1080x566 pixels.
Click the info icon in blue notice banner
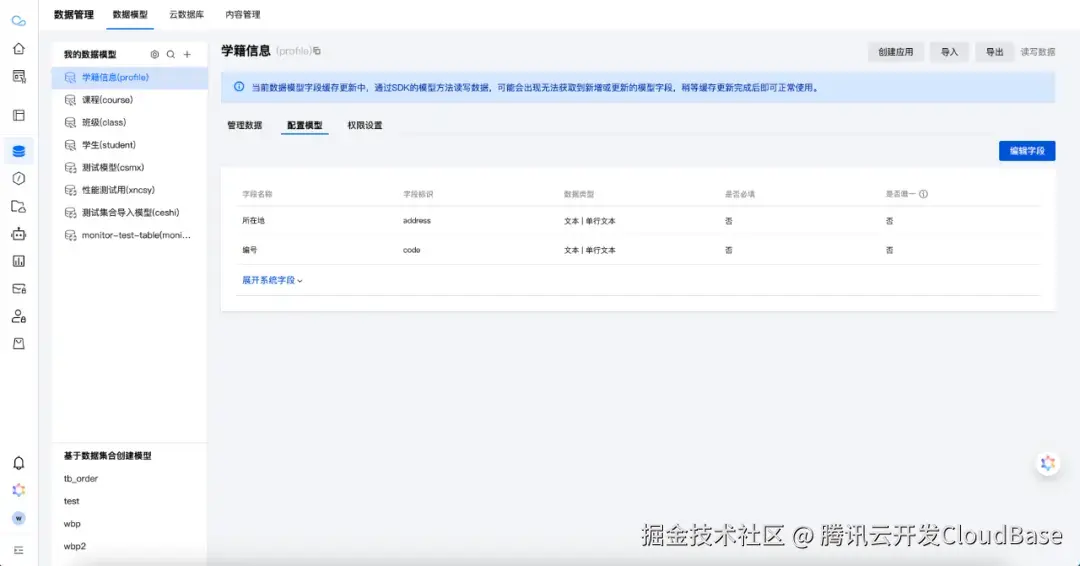(x=238, y=87)
